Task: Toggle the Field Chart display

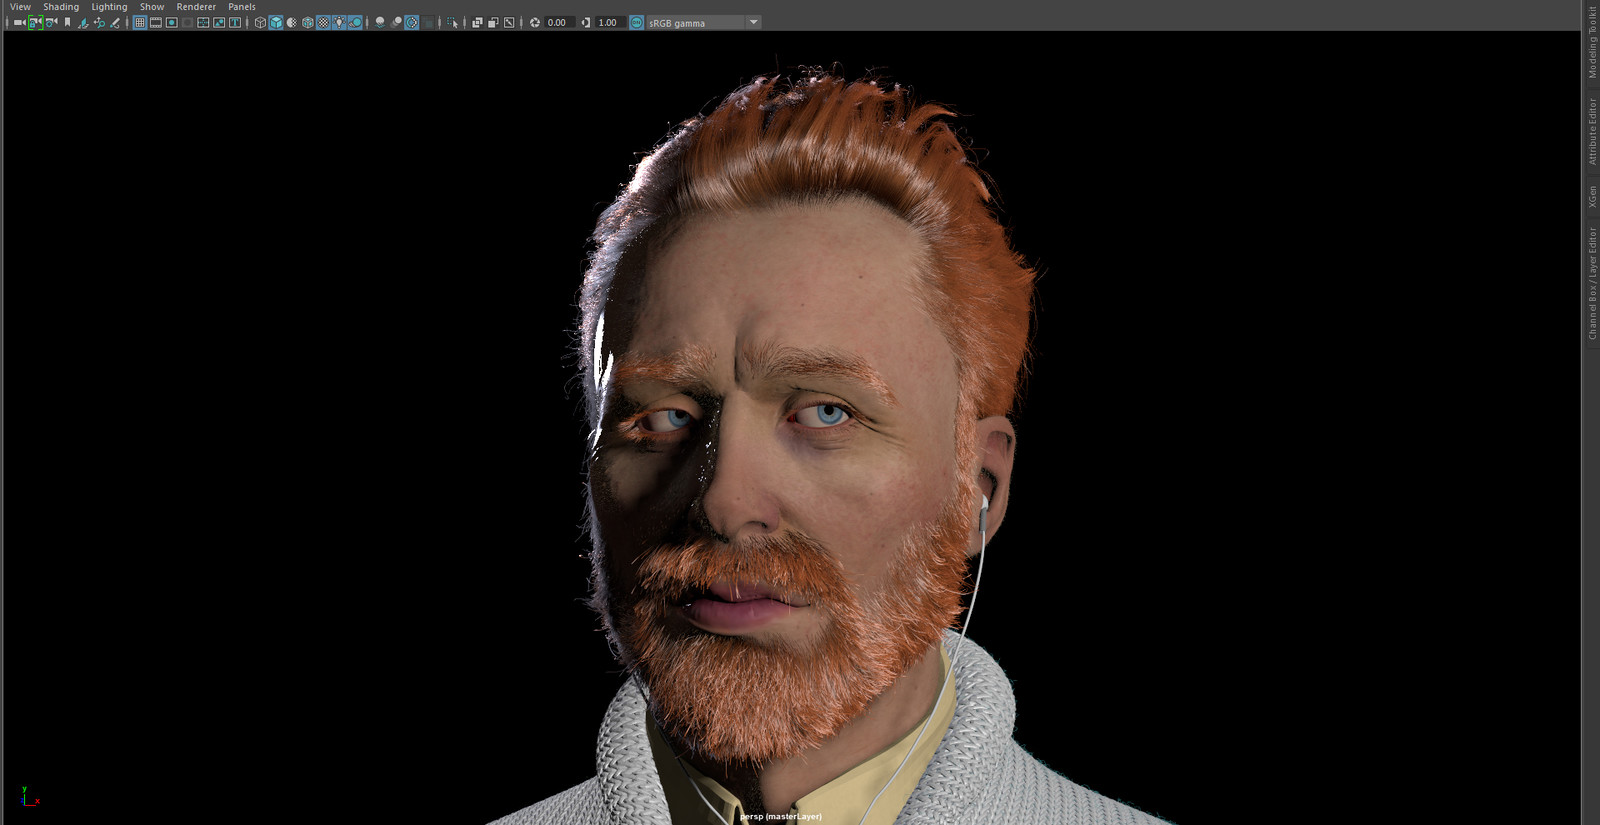Action: 203,22
